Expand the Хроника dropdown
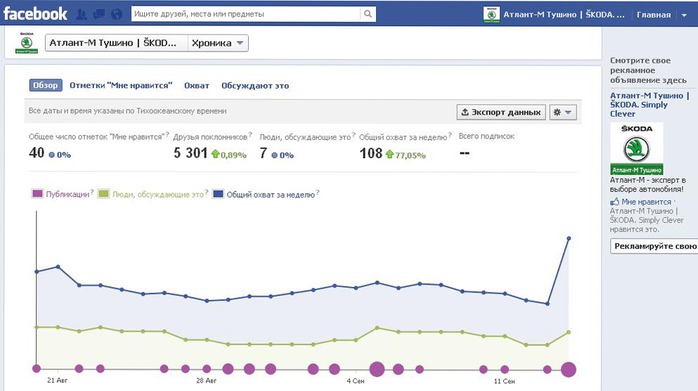 pyautogui.click(x=218, y=43)
